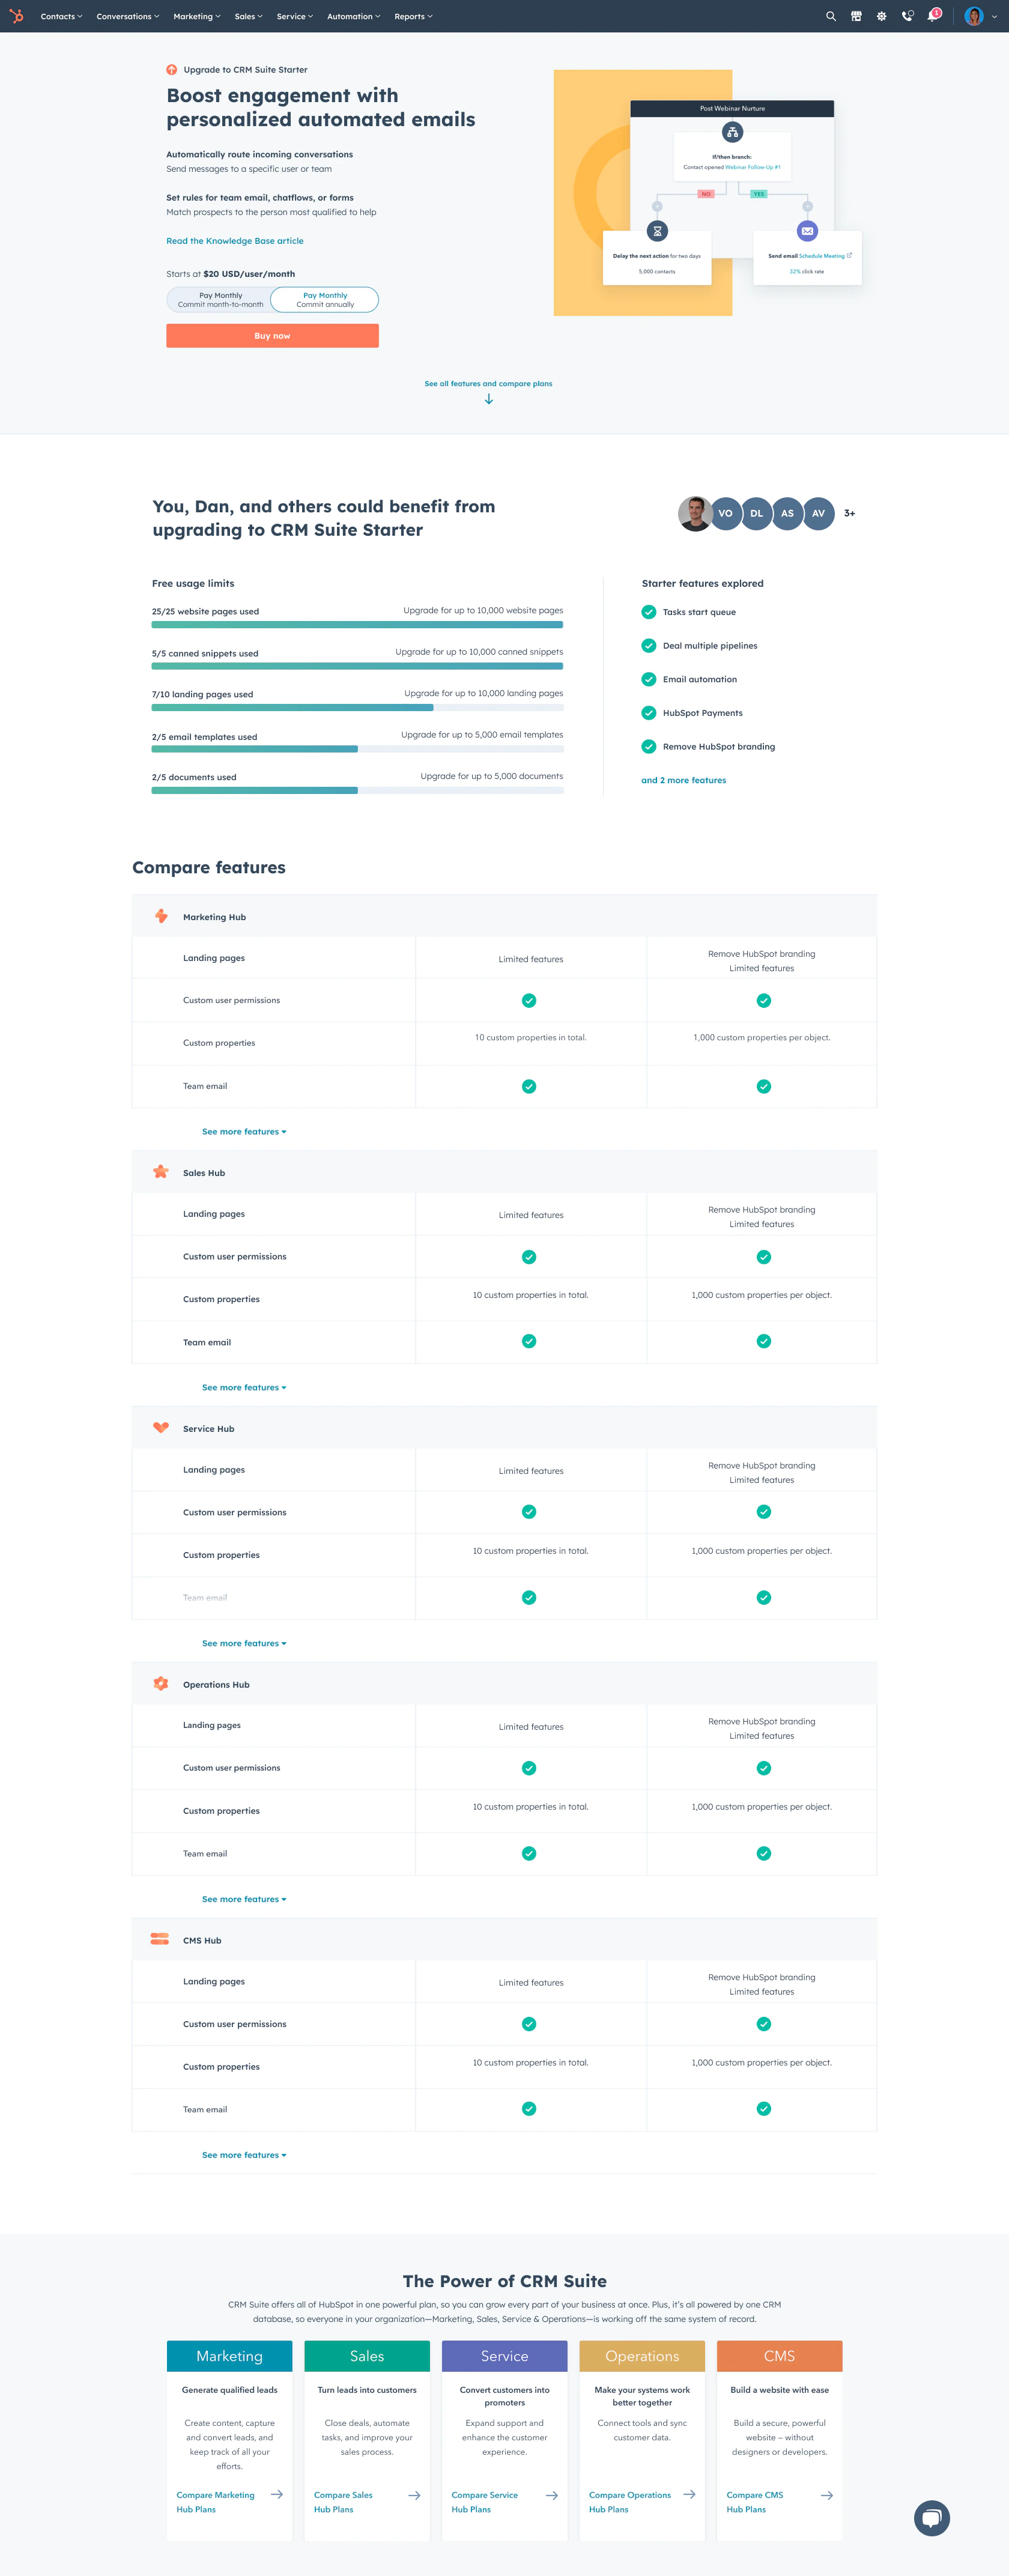Click the Deal multiple pipelines checkmark
1009x2576 pixels.
pyautogui.click(x=649, y=645)
